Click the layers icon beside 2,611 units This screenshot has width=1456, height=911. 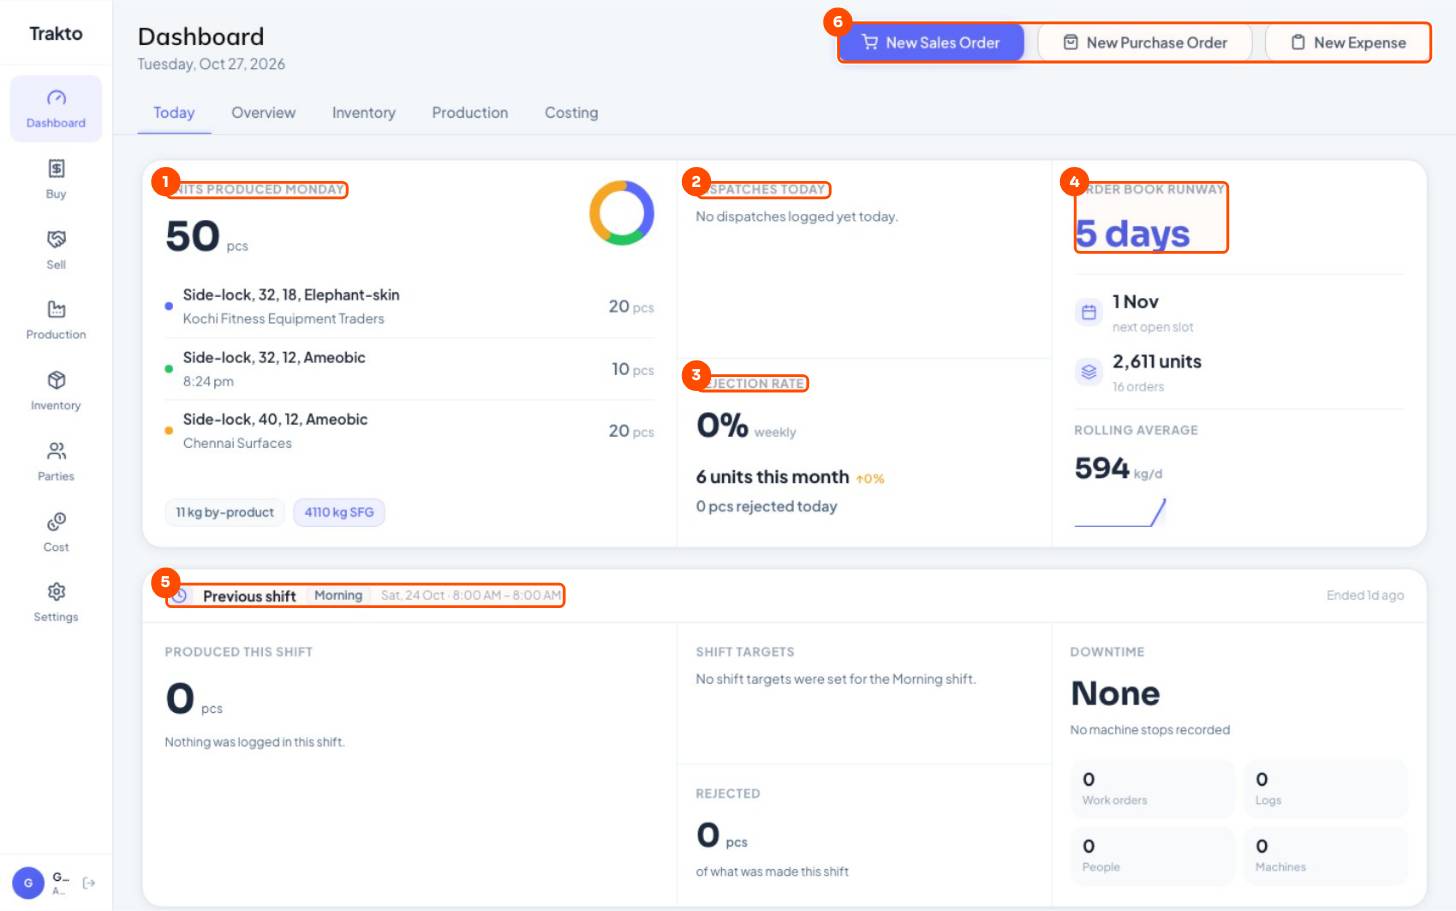(1088, 372)
